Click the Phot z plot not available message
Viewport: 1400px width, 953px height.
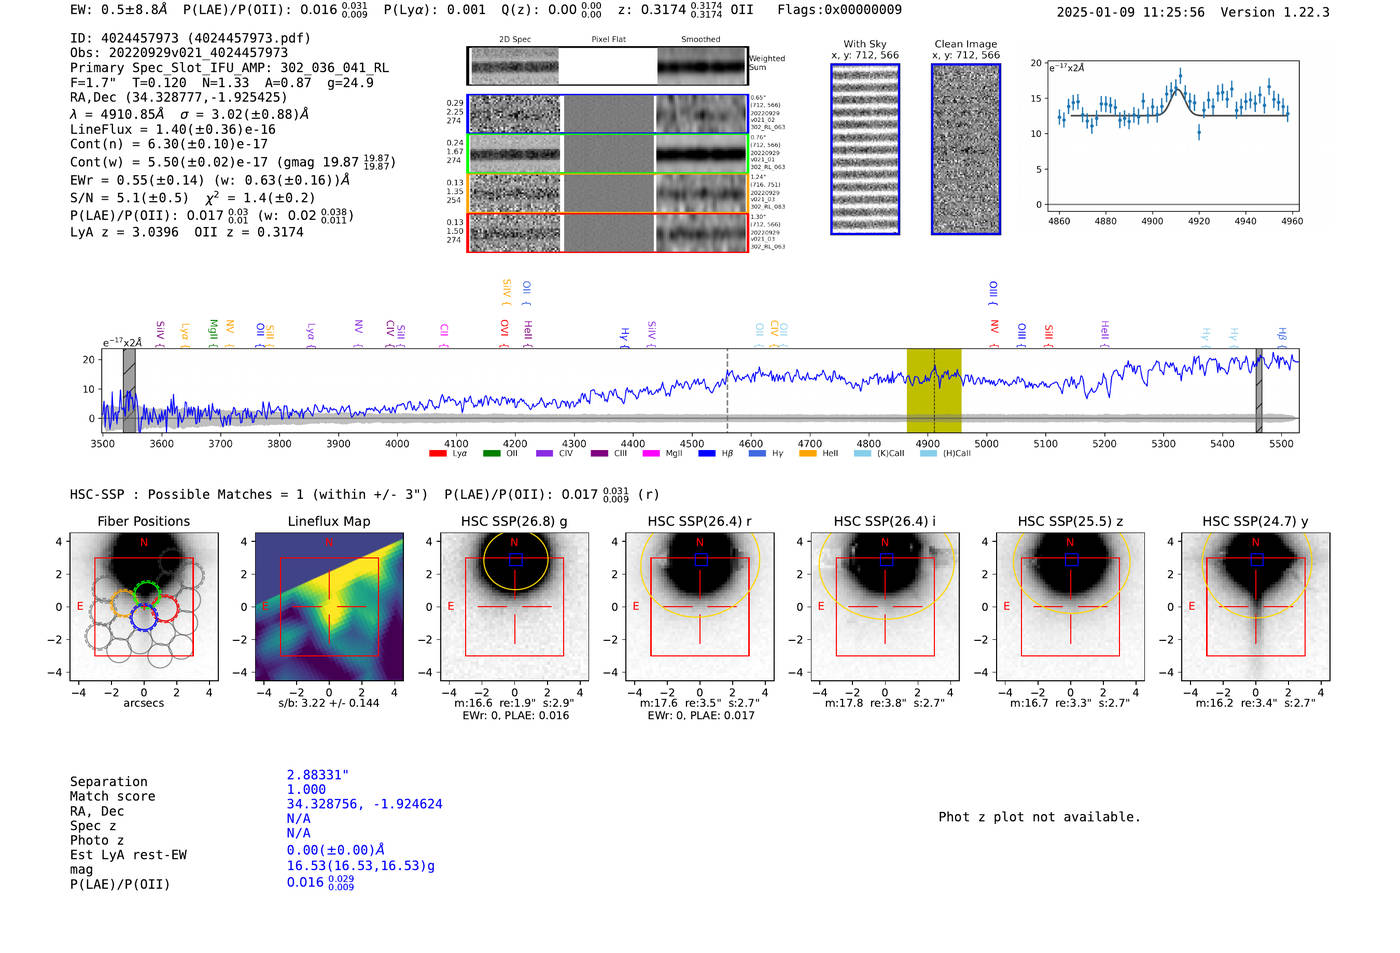coord(1039,817)
